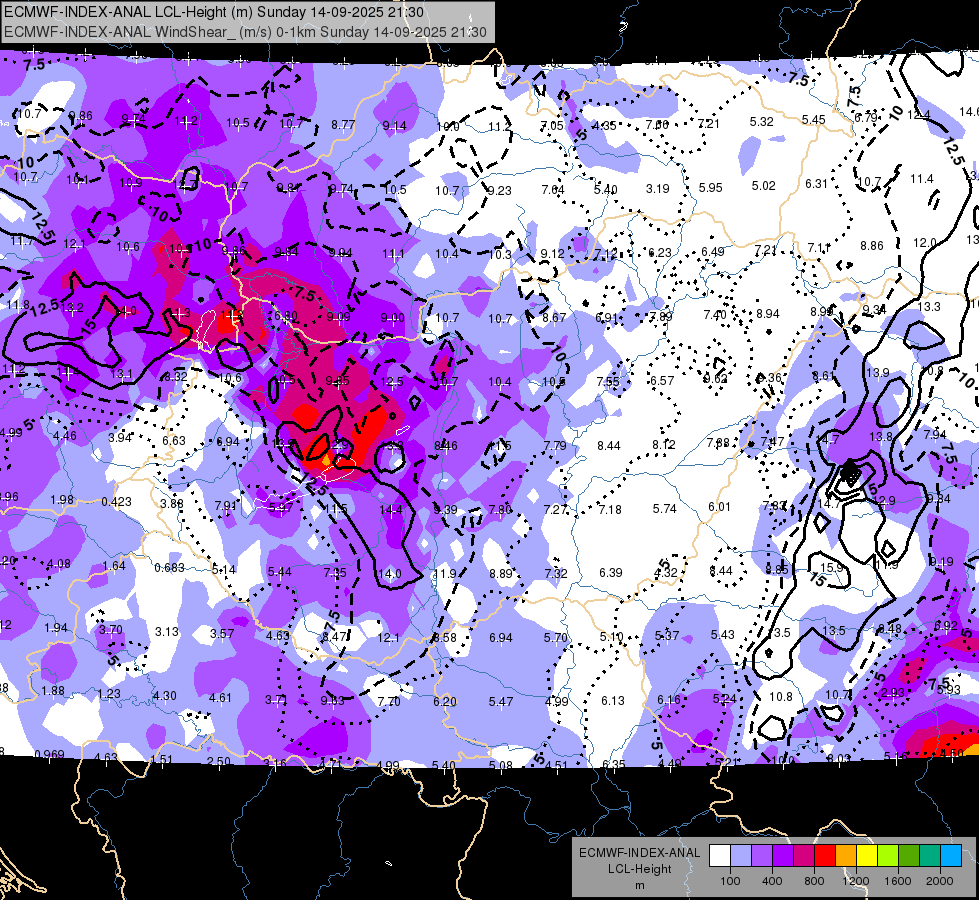Click the wind shear value "1.98"
Screen dimensions: 979x900
pos(62,500)
